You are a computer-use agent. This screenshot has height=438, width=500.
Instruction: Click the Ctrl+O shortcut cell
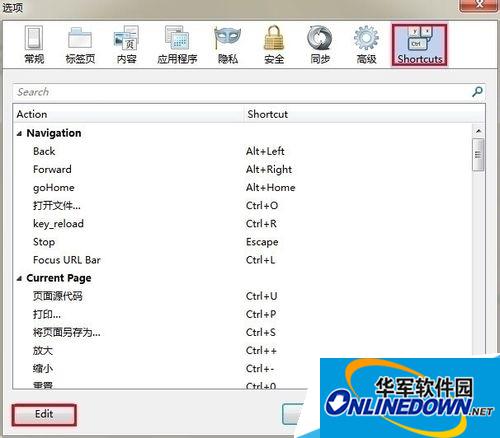(x=262, y=206)
